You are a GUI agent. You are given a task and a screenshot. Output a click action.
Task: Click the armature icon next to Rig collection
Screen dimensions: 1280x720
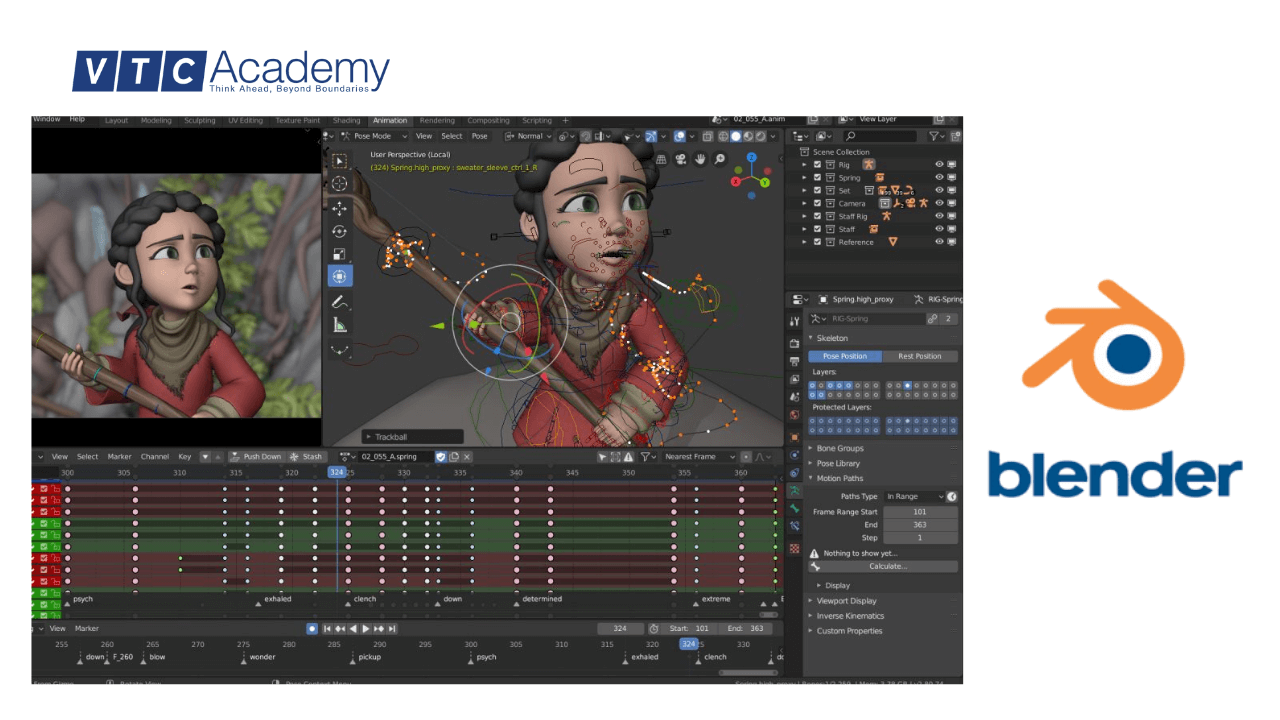pyautogui.click(x=869, y=164)
